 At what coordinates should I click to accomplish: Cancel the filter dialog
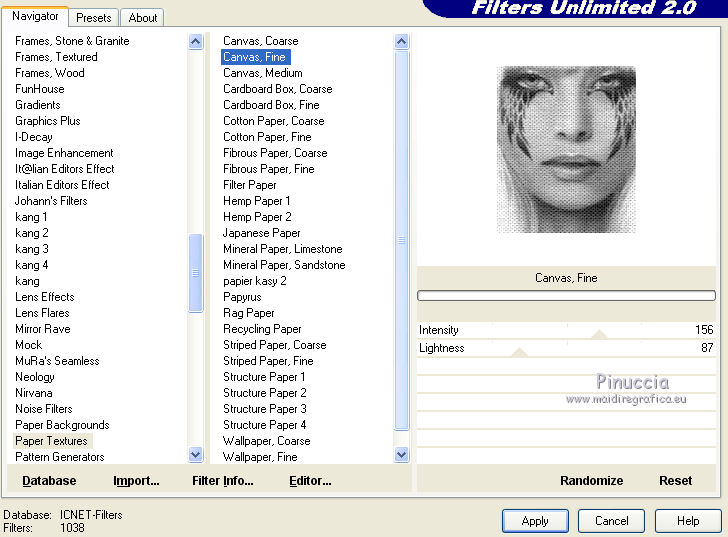[x=611, y=521]
